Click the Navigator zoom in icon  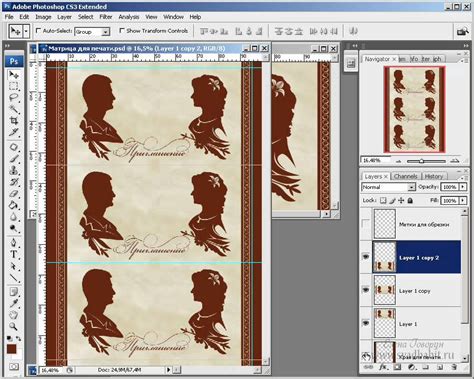tap(454, 161)
